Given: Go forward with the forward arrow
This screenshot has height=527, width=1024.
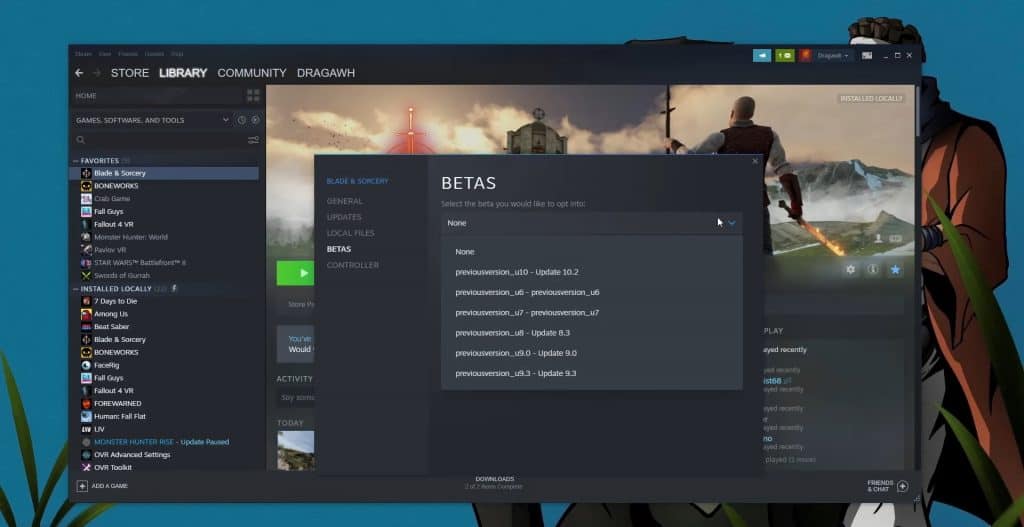Looking at the screenshot, I should (x=97, y=73).
